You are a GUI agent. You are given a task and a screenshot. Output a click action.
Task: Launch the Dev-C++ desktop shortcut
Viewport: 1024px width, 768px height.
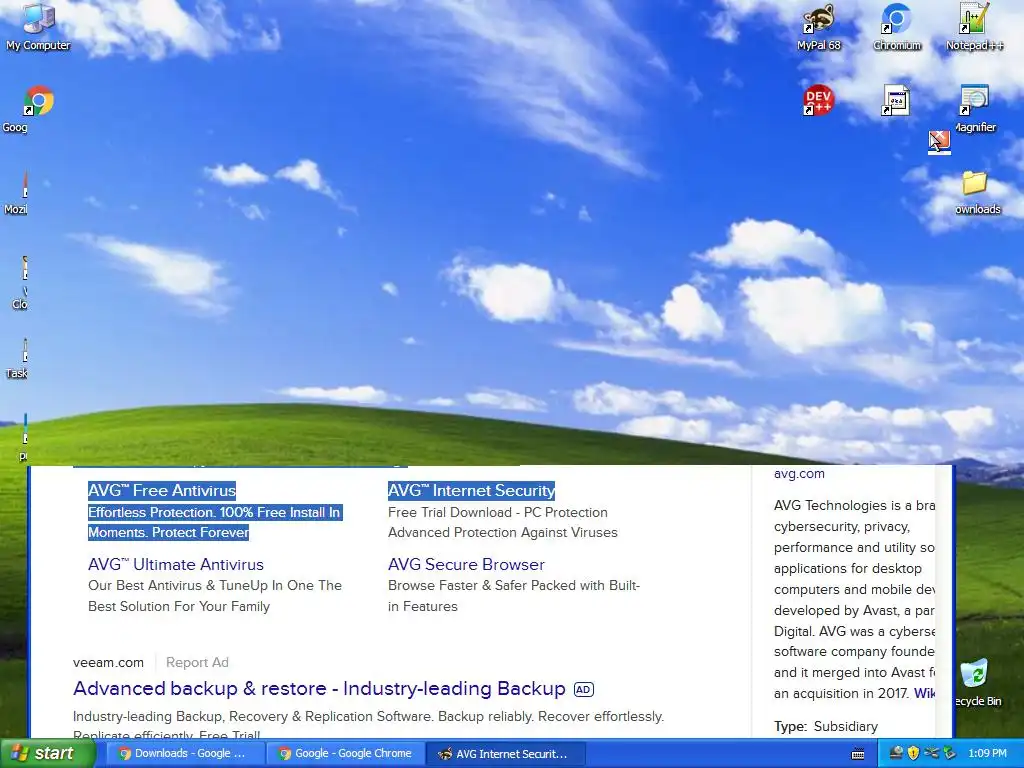(x=818, y=101)
